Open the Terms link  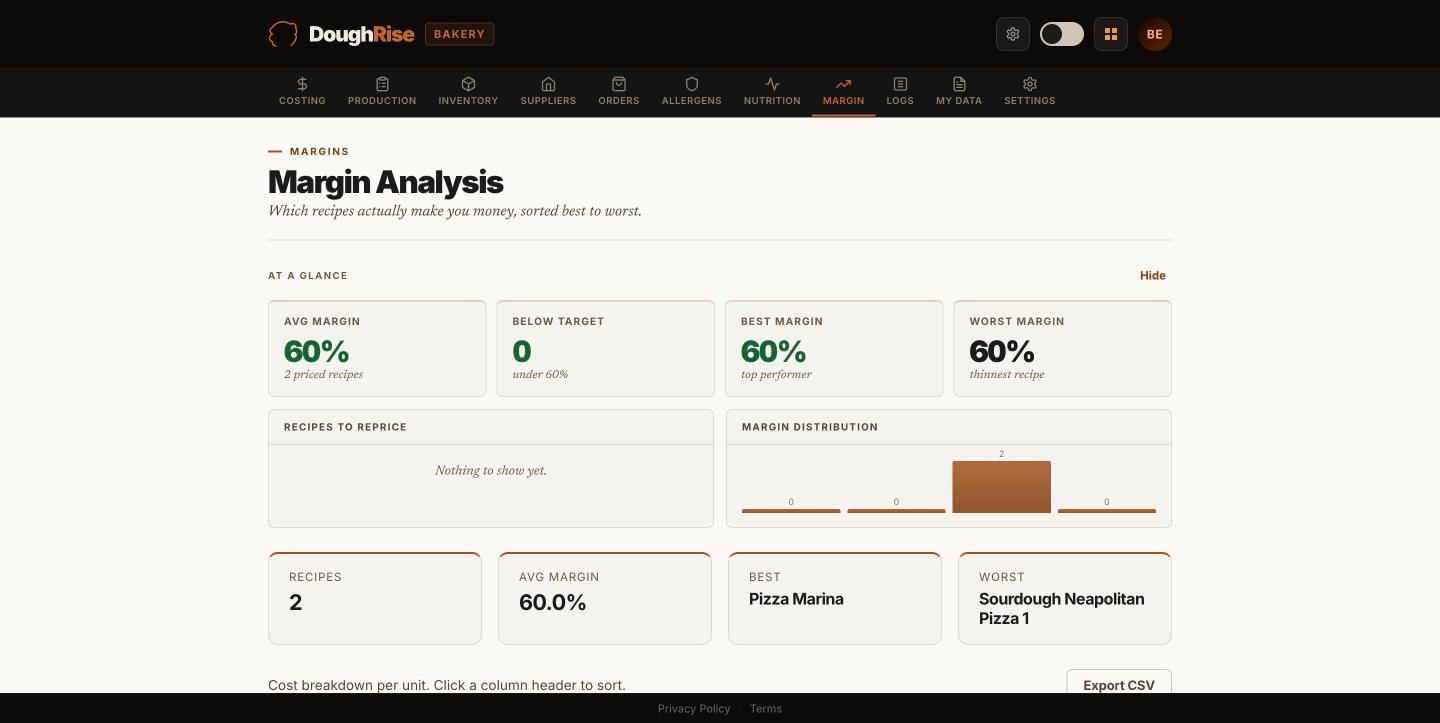766,708
